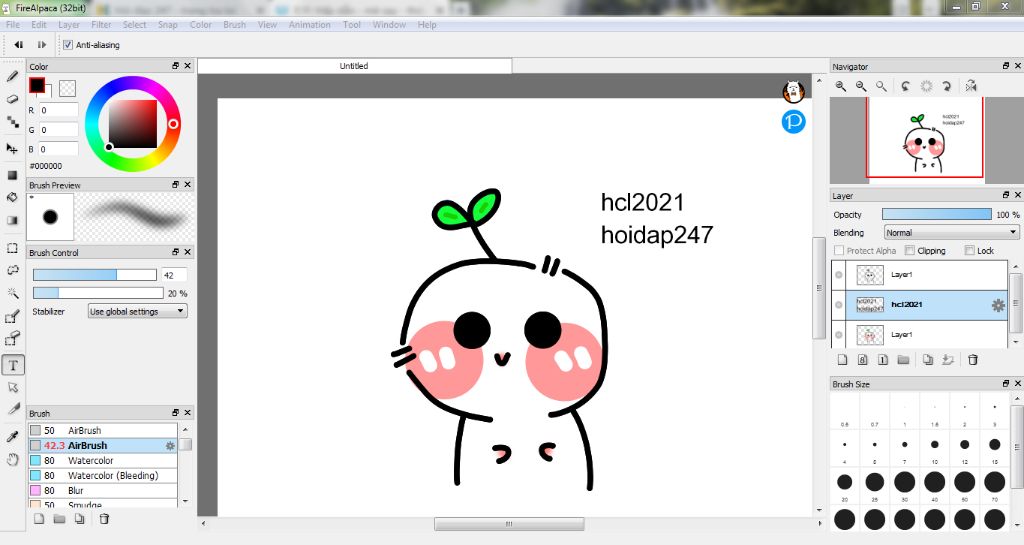
Task: Select the Eraser tool
Action: point(12,99)
